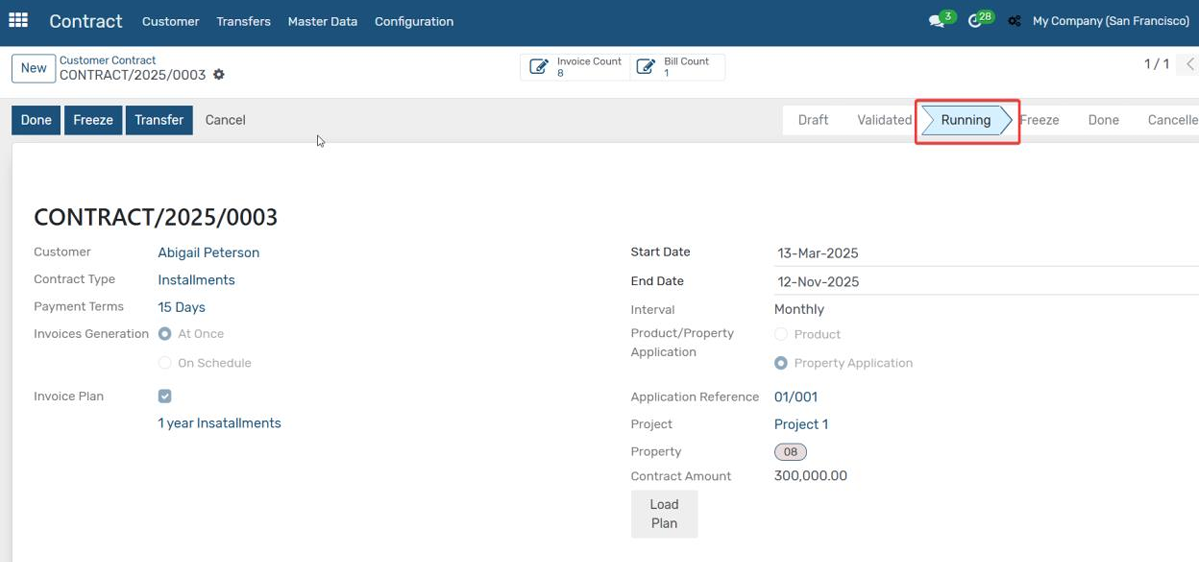Open the Master Data menu

click(x=323, y=21)
